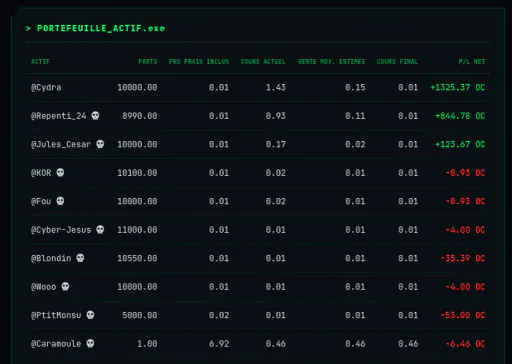This screenshot has height=364, width=512.
Task: Click the 0.17 current price for @Jules_Cesar
Action: point(276,144)
